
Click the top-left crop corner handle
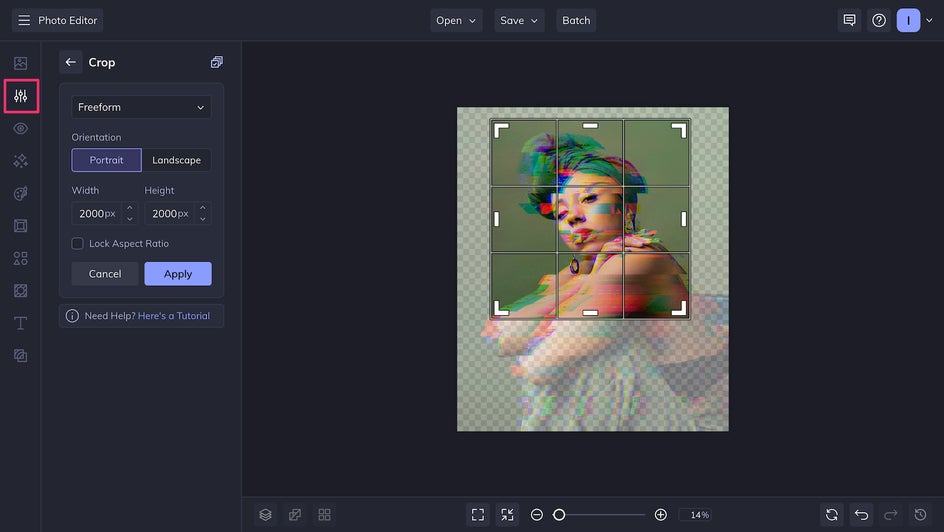(x=500, y=129)
